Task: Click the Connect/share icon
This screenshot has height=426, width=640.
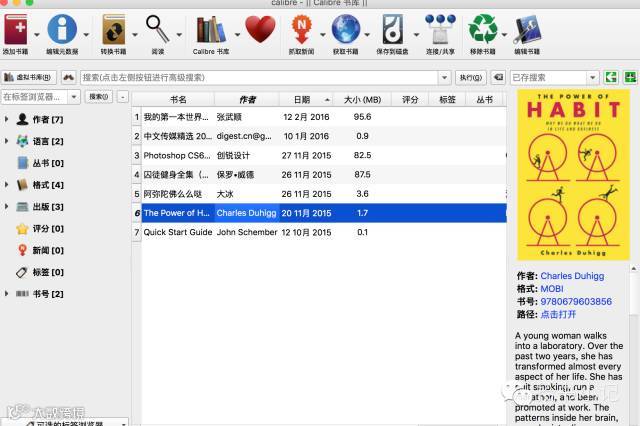Action: tap(440, 29)
